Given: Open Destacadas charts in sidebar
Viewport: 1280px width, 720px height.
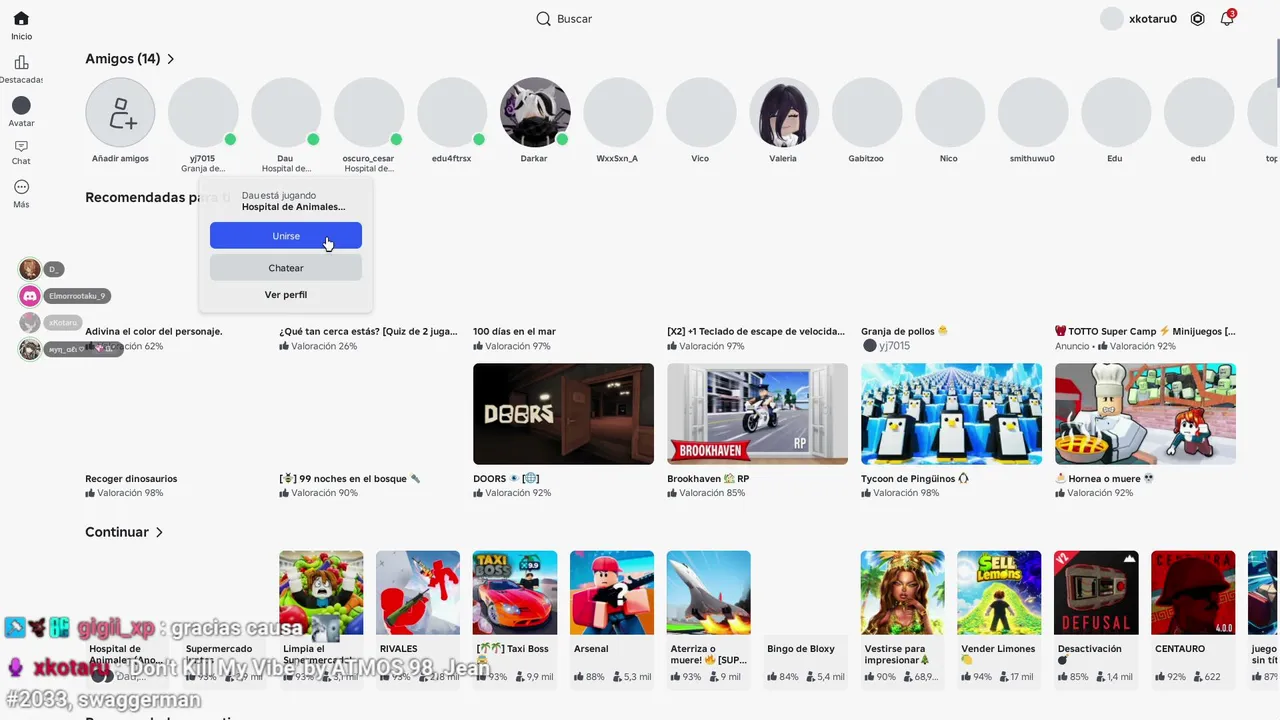Looking at the screenshot, I should (21, 62).
